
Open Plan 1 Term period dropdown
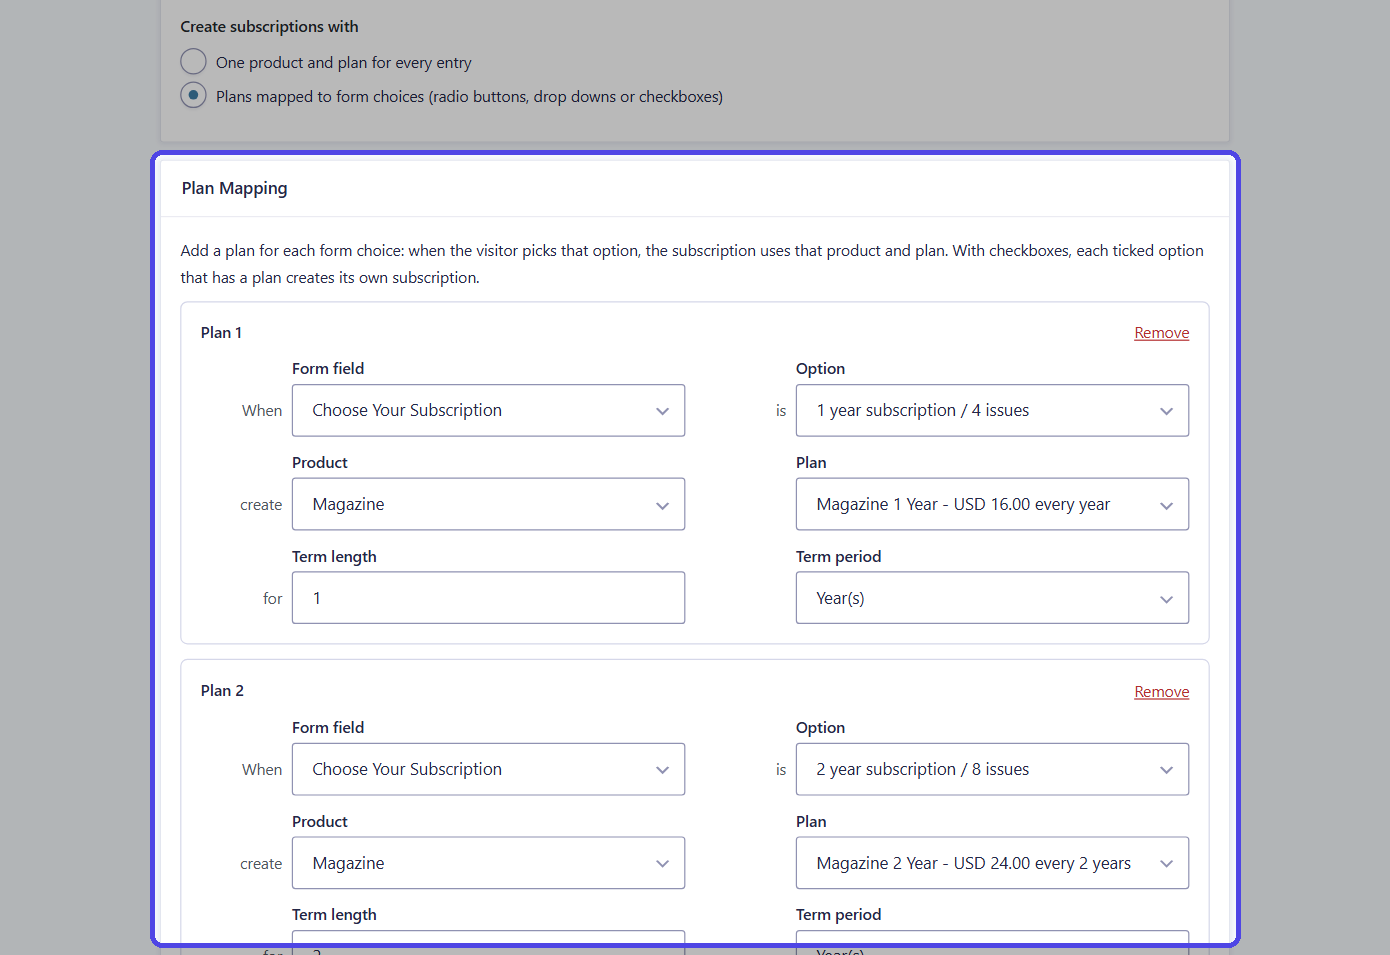click(992, 598)
